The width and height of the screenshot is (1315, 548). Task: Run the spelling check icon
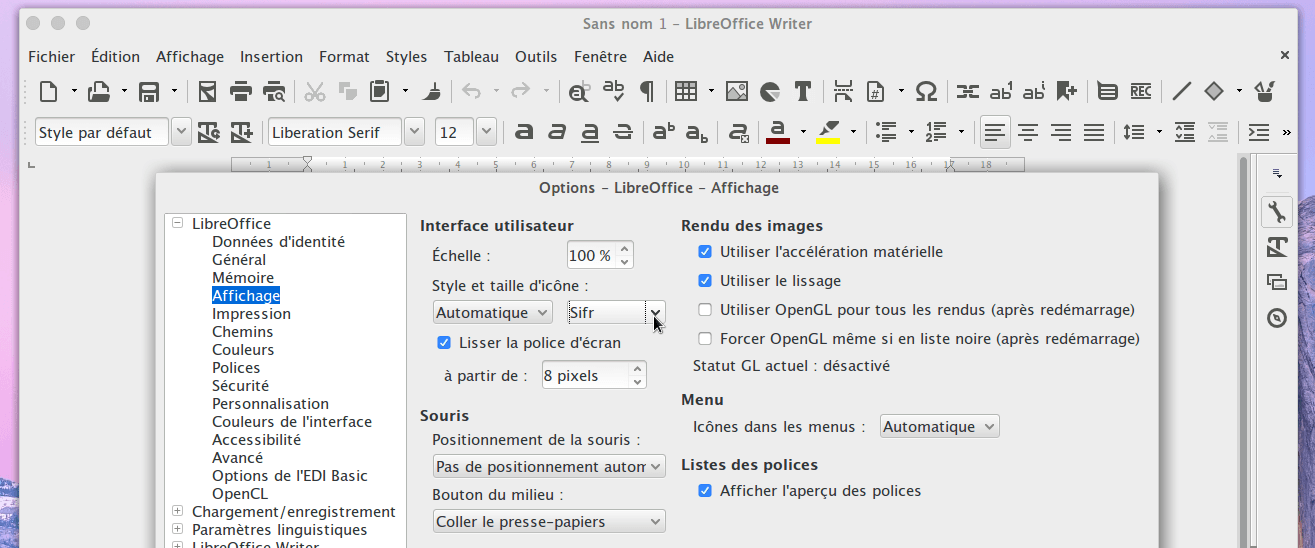(x=613, y=92)
